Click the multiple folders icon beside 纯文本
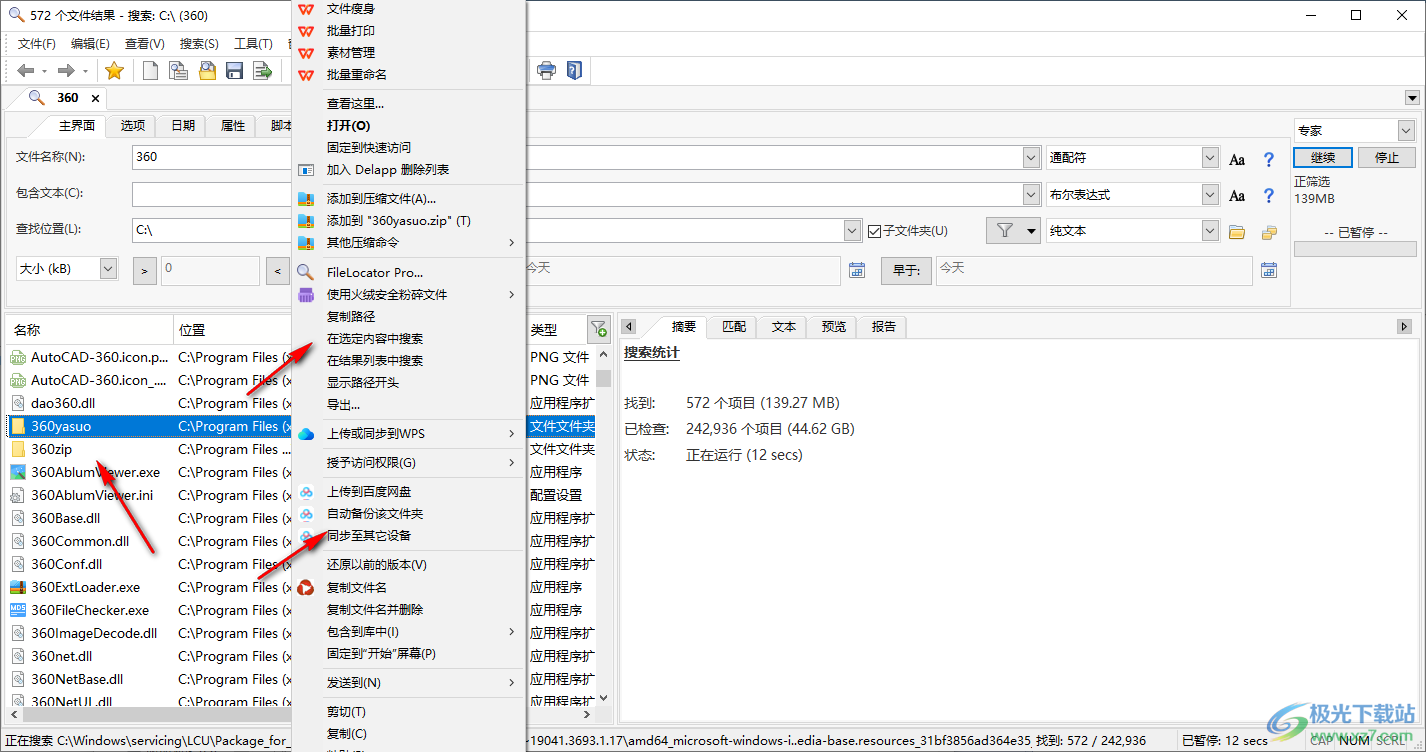The width and height of the screenshot is (1426, 752). click(1269, 232)
